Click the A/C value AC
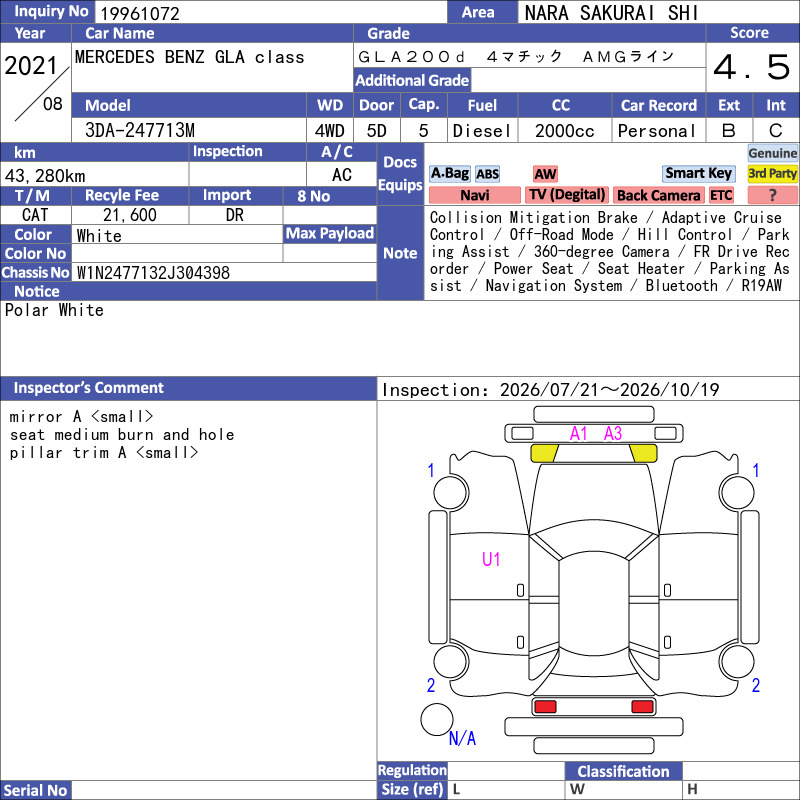This screenshot has width=800, height=800. [x=342, y=175]
